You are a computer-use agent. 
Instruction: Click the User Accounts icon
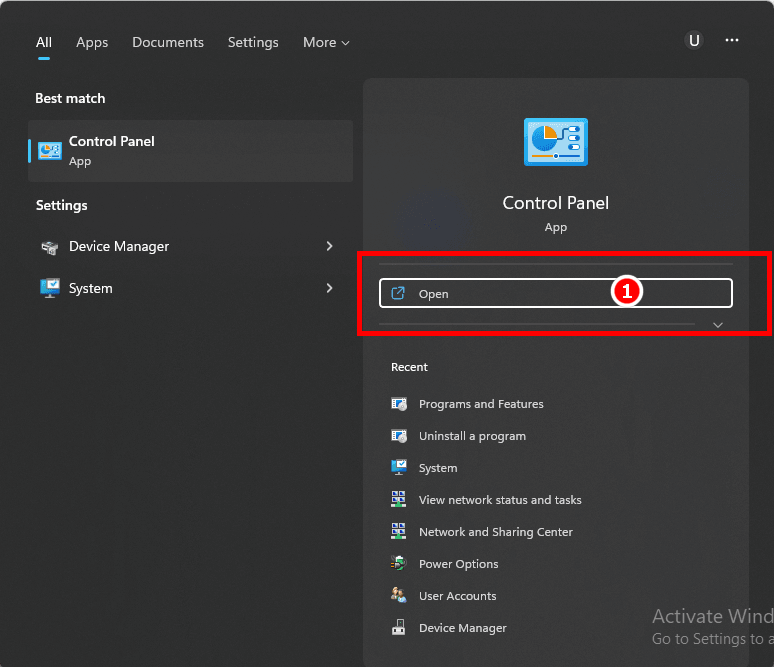[x=399, y=595]
